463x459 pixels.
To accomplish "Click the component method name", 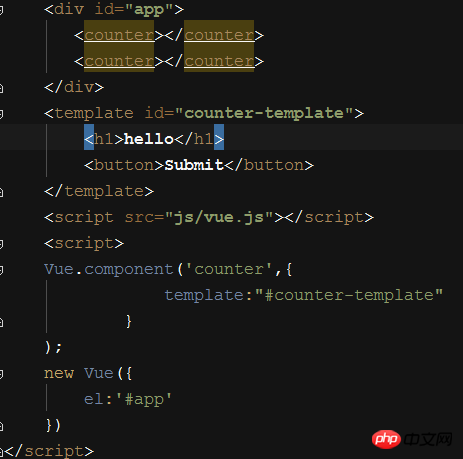I will (x=129, y=270).
